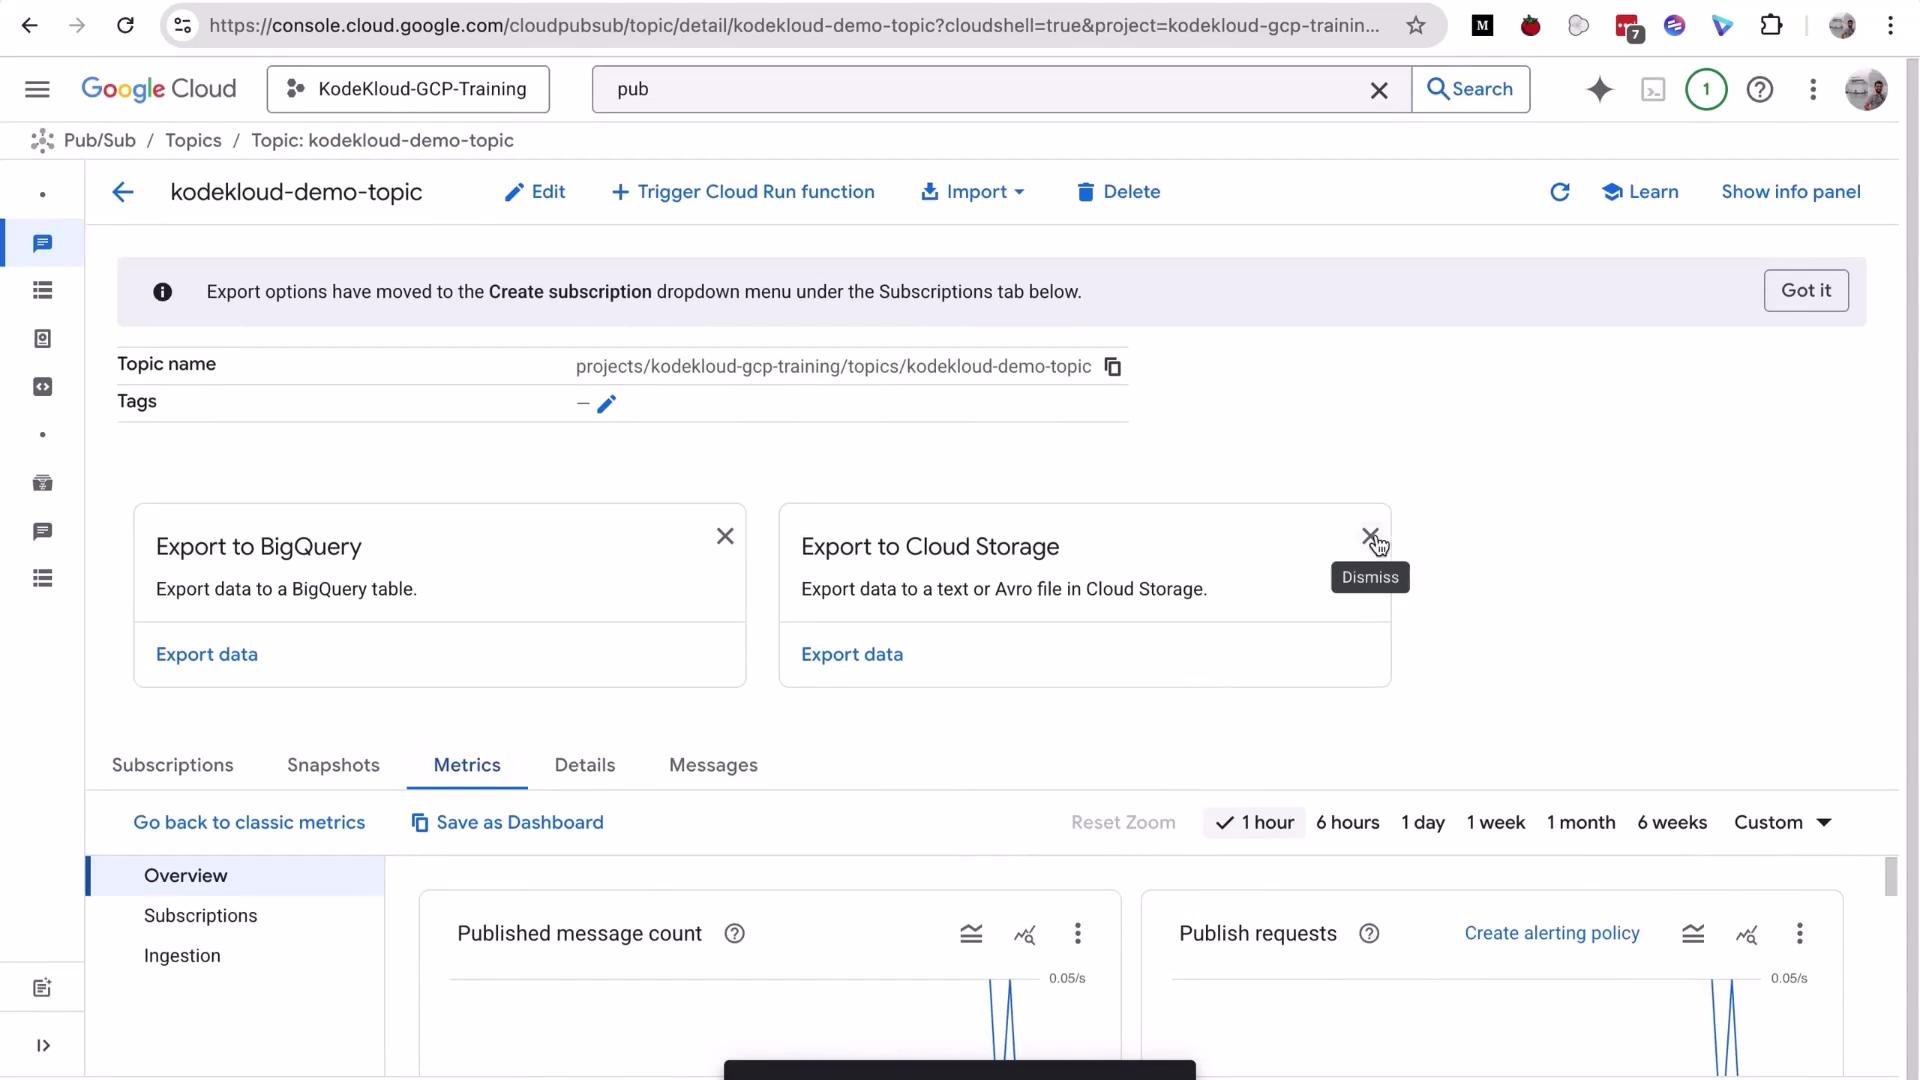This screenshot has width=1920, height=1080.
Task: Dismiss the Export to BigQuery card
Action: tap(725, 537)
